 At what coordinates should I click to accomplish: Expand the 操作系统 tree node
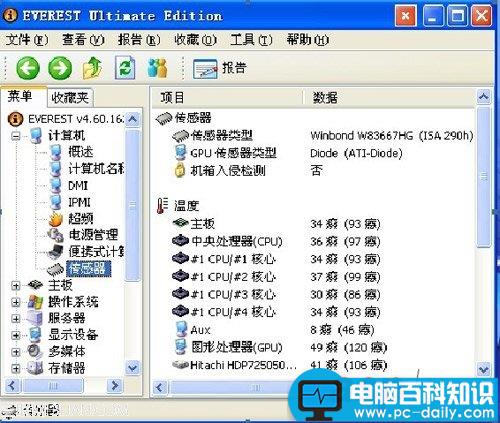(x=16, y=302)
